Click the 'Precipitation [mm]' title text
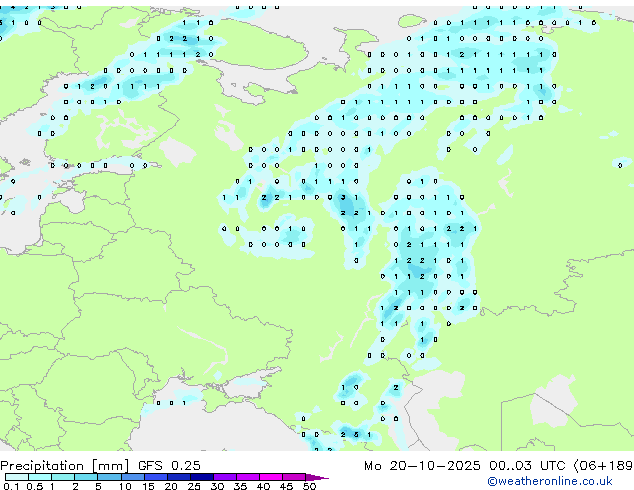Image resolution: width=634 pixels, height=490 pixels. (64, 466)
